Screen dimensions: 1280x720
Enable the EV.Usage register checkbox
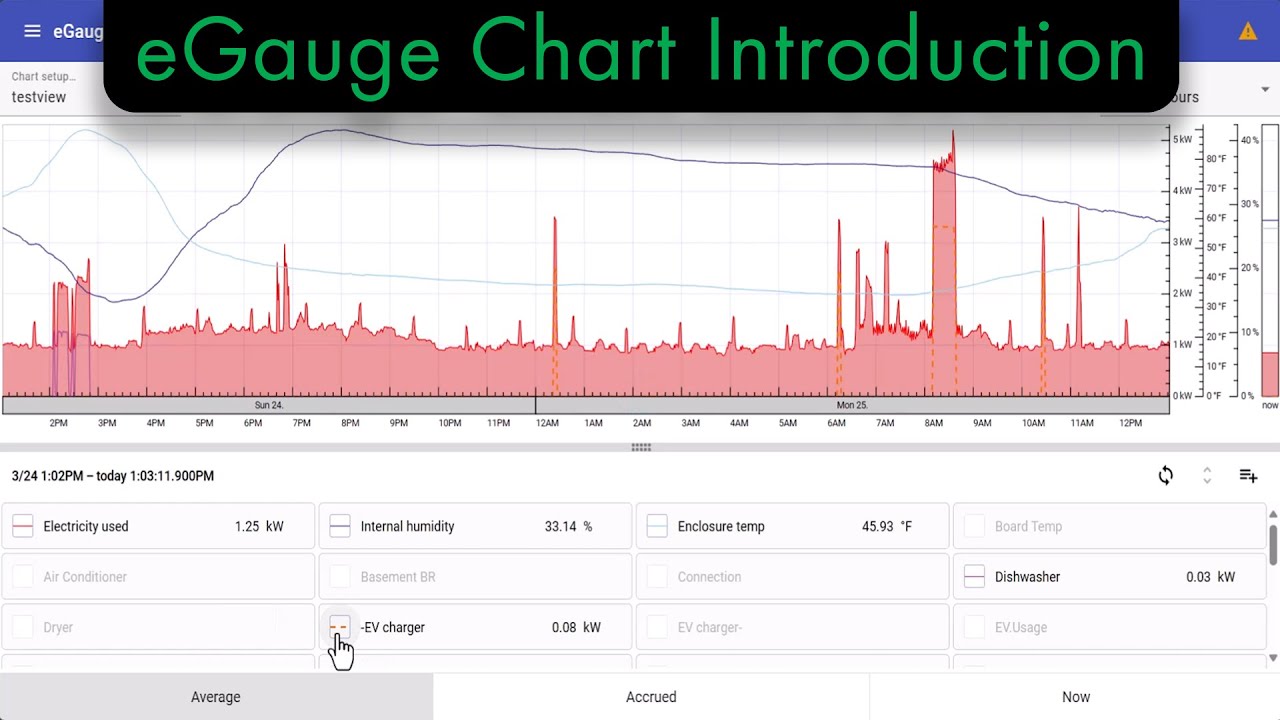coord(974,627)
